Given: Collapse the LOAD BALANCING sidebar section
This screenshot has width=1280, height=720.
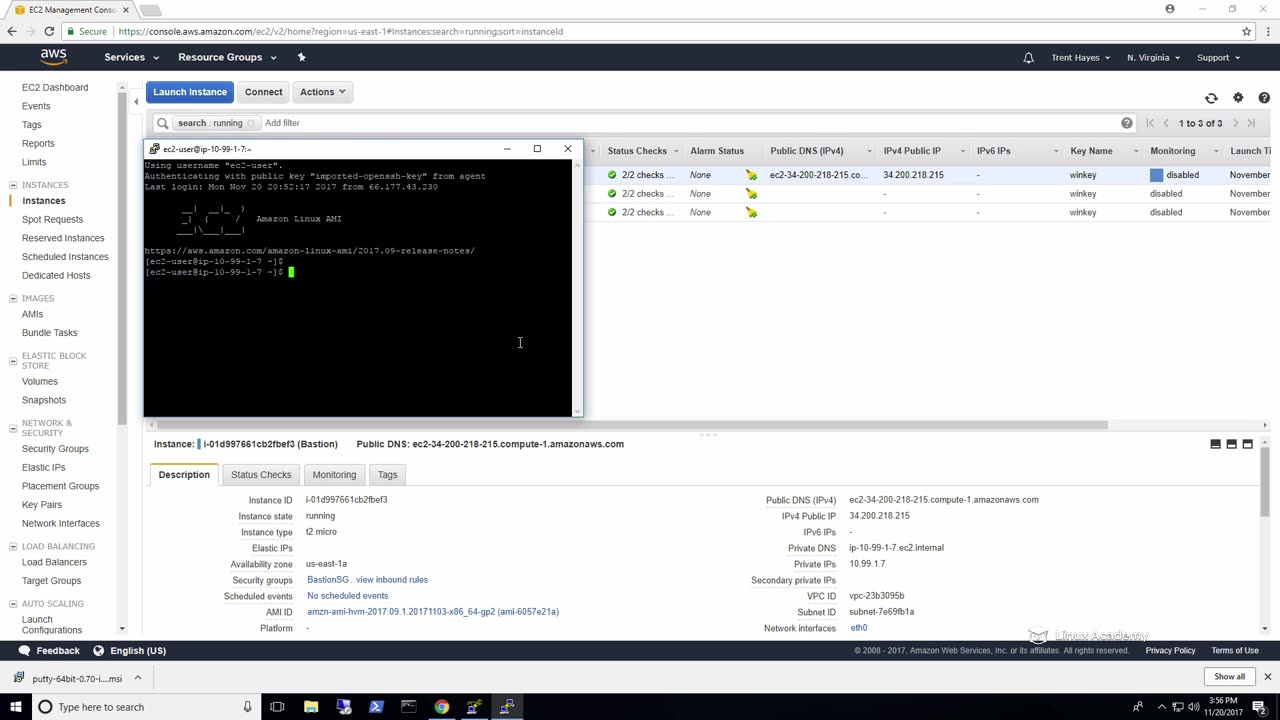Looking at the screenshot, I should click(13, 546).
